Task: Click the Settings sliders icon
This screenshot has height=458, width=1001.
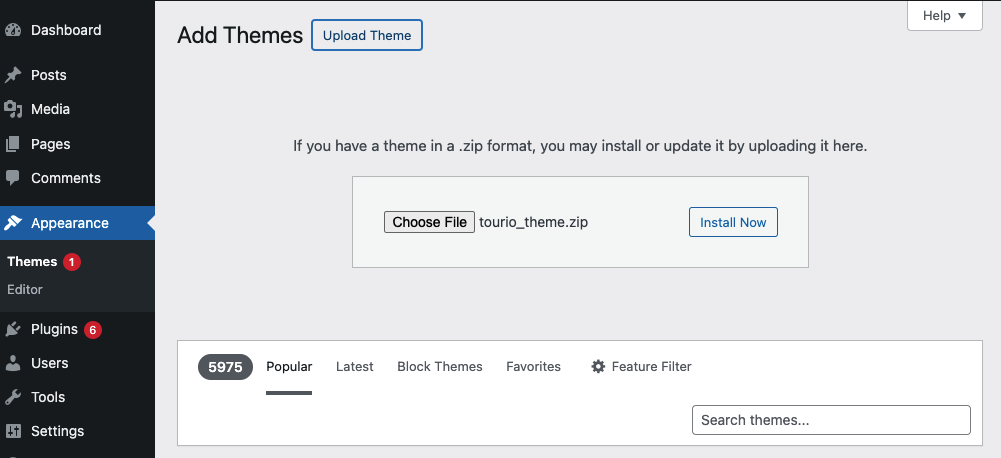Action: coord(13,431)
